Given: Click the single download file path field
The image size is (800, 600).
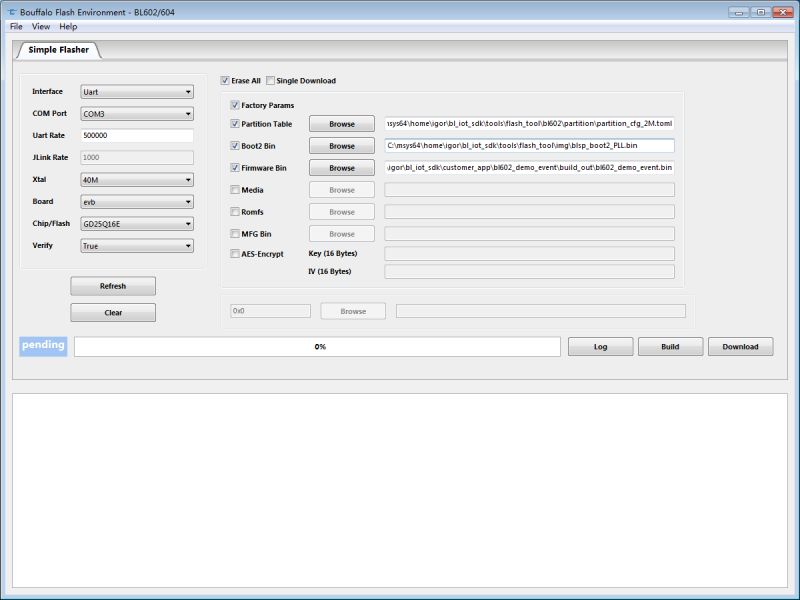Looking at the screenshot, I should click(541, 311).
